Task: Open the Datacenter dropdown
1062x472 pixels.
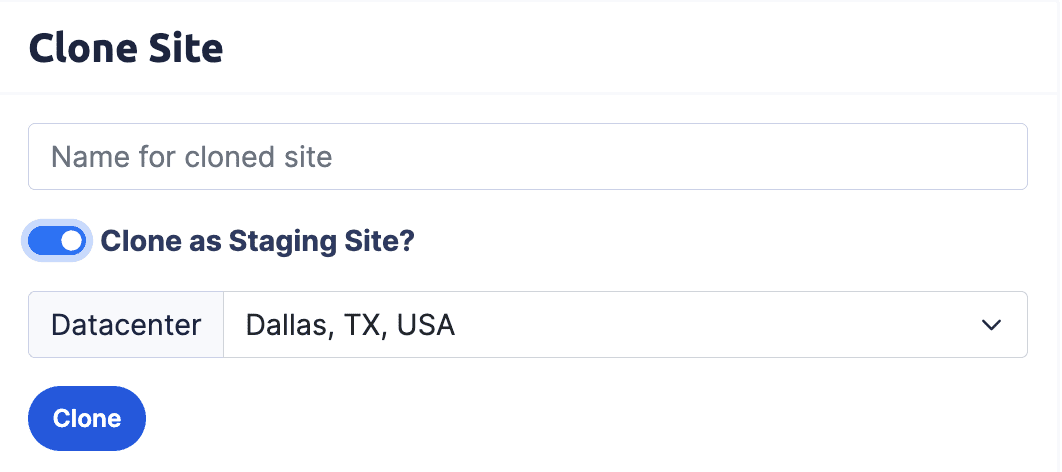Action: pos(625,325)
